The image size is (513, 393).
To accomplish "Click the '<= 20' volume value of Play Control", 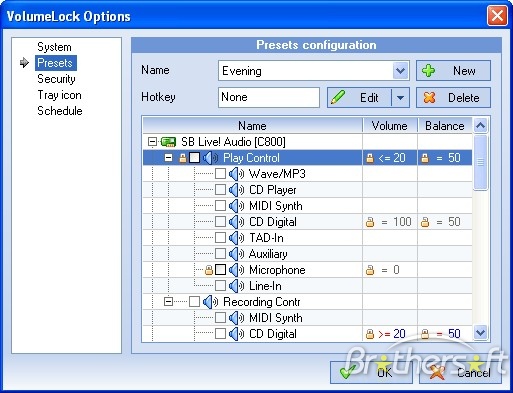I will tap(392, 158).
